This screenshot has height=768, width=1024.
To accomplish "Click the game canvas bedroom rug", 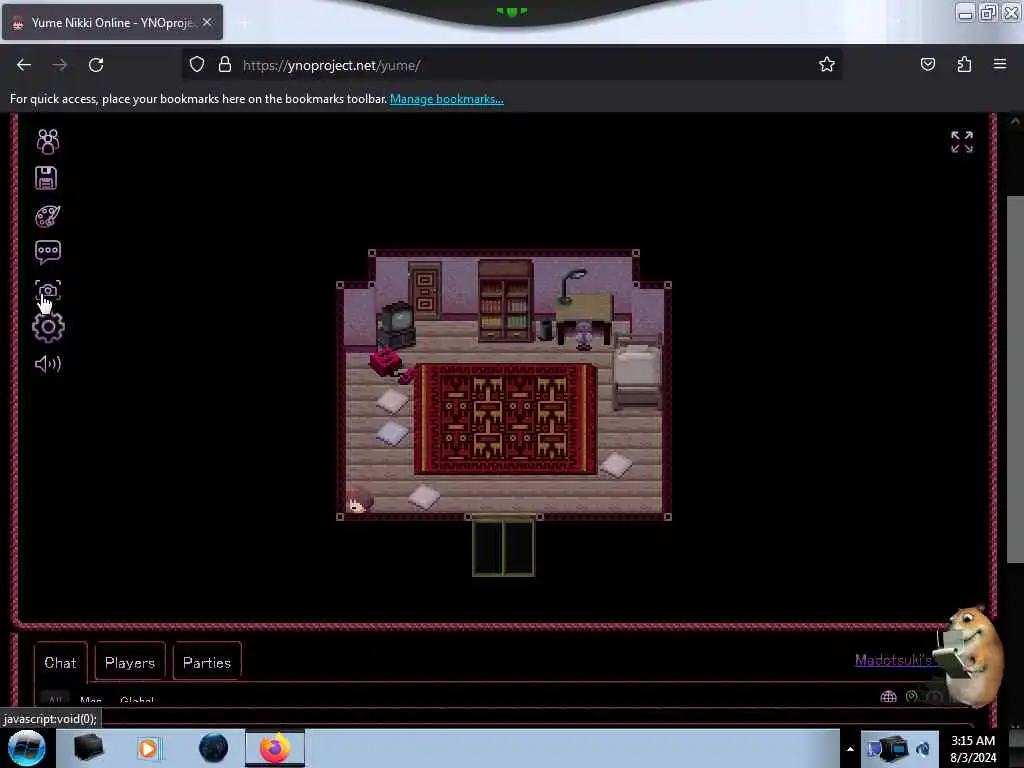I will 505,419.
